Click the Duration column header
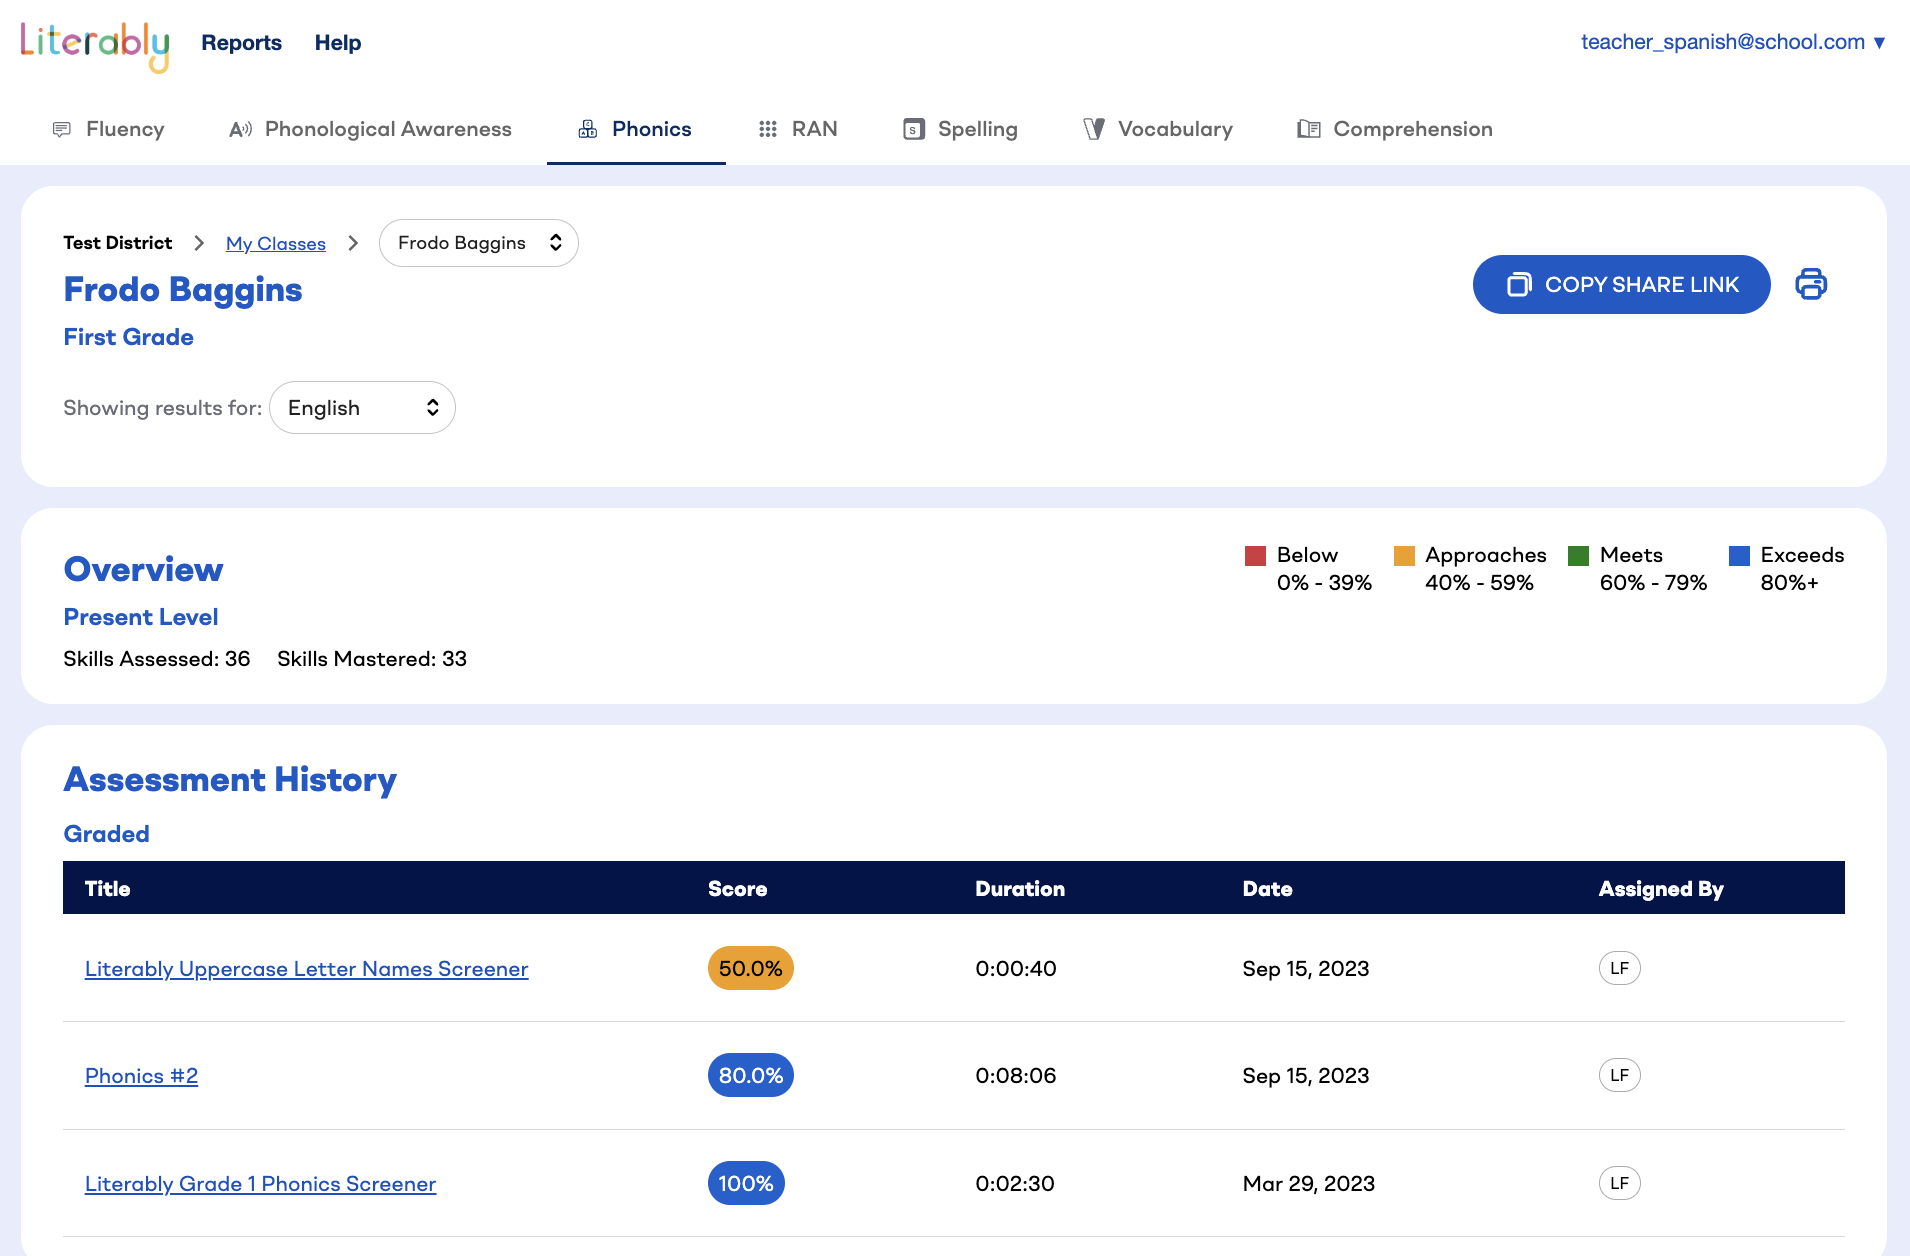Image resolution: width=1910 pixels, height=1256 pixels. tap(1020, 888)
